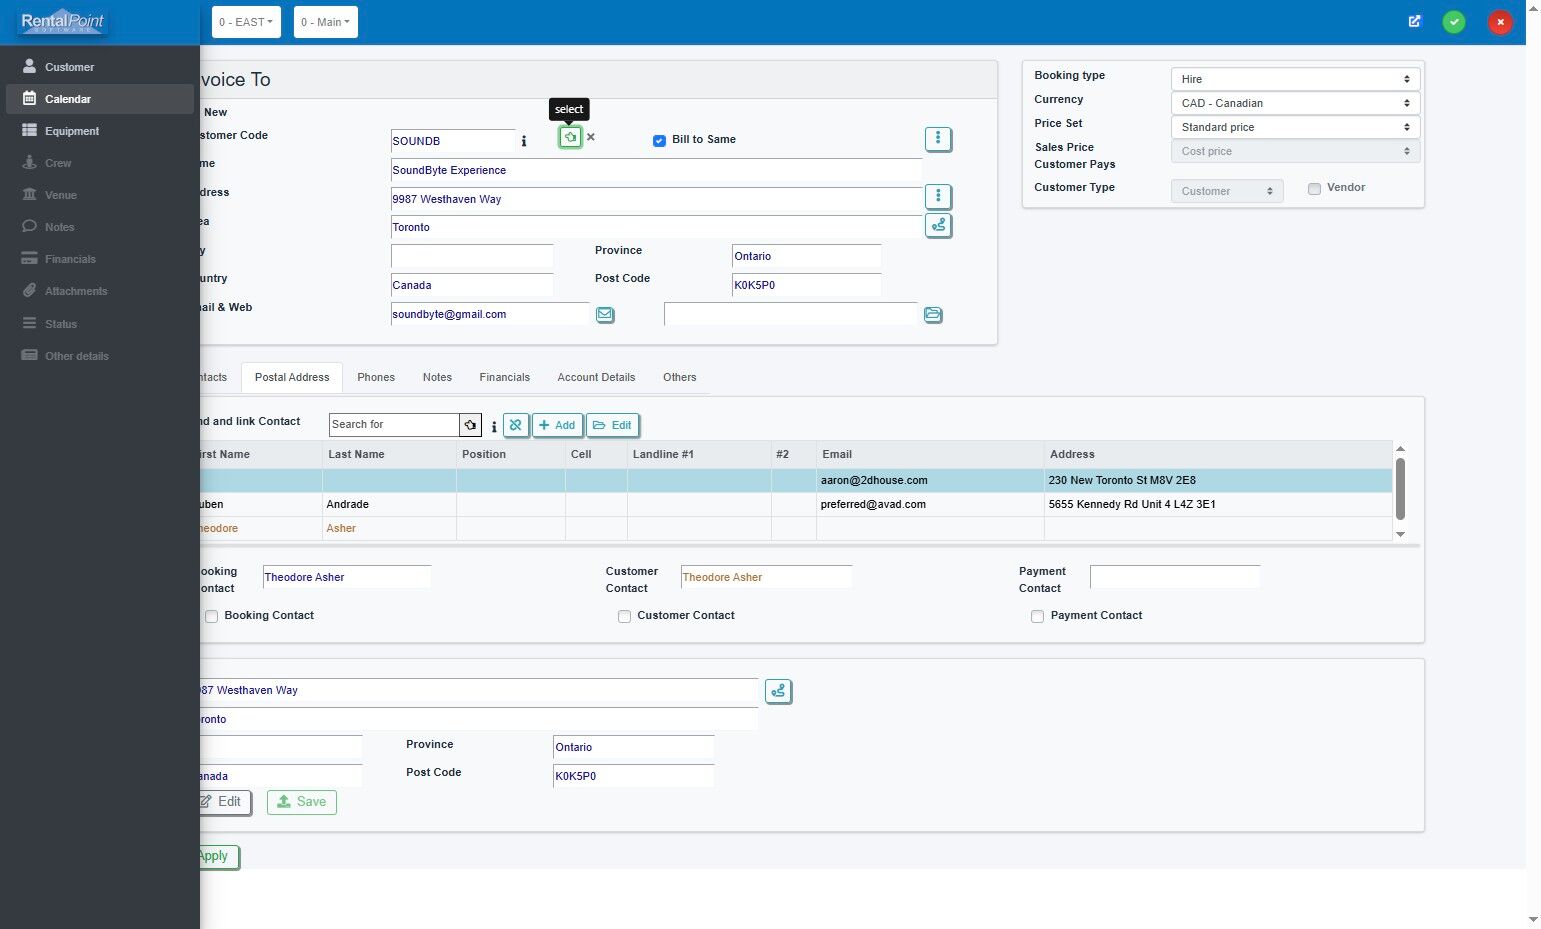Open the external link icon in header
This screenshot has width=1541, height=929.
pos(1414,22)
